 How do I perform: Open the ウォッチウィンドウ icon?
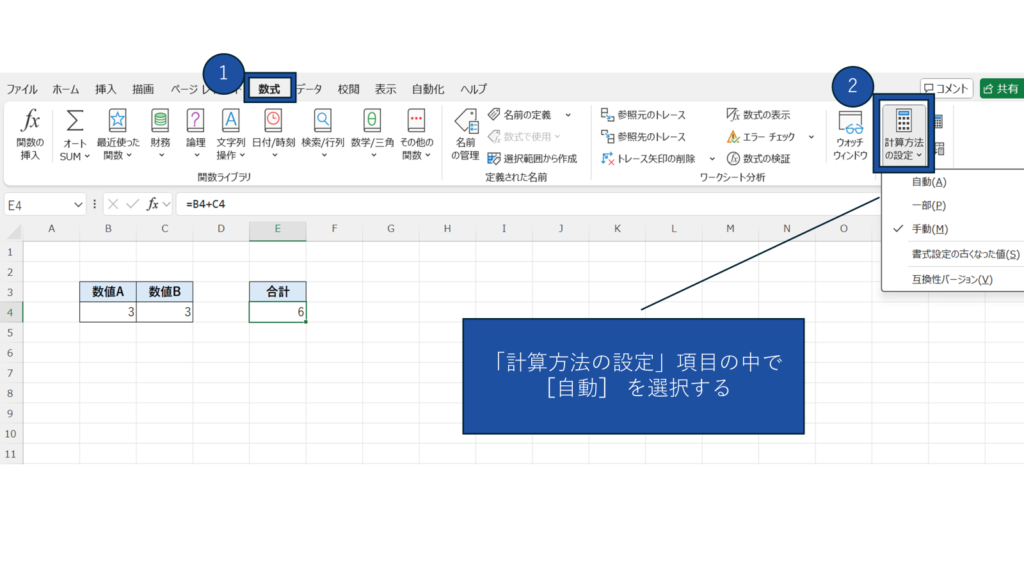click(x=851, y=125)
